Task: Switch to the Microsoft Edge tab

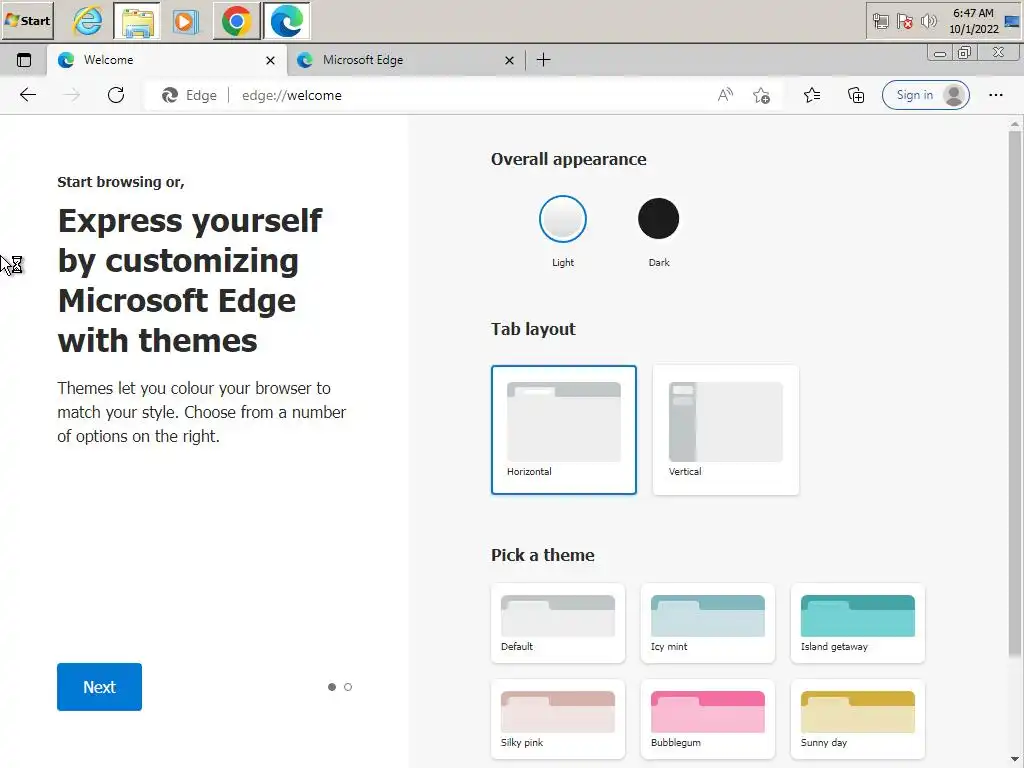Action: [x=406, y=60]
